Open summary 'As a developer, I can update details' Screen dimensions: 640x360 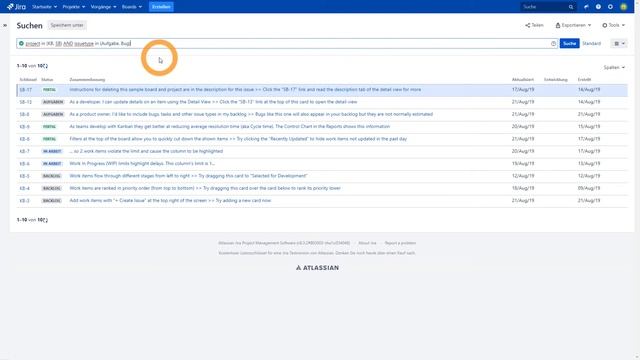[x=213, y=102]
